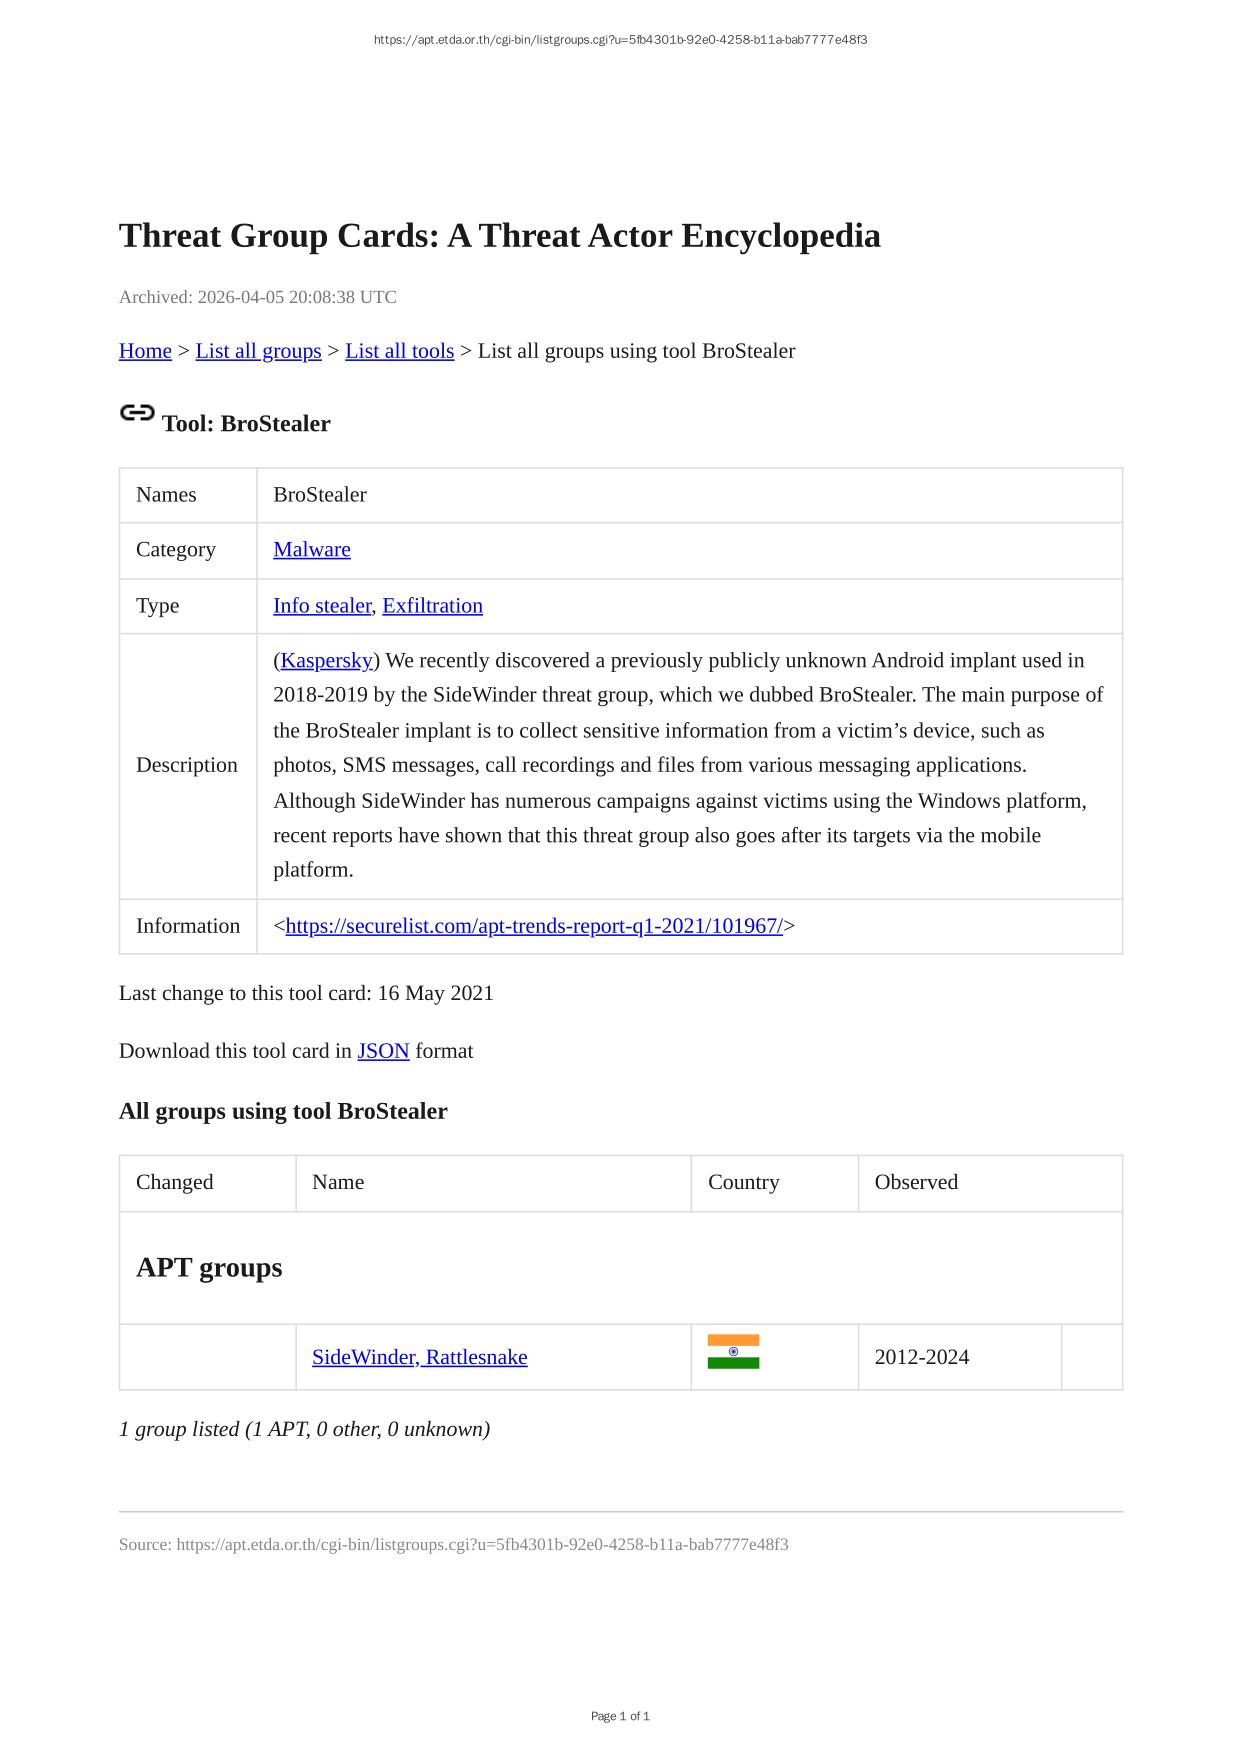
Task: Click the Observed column header
Action: point(916,1183)
